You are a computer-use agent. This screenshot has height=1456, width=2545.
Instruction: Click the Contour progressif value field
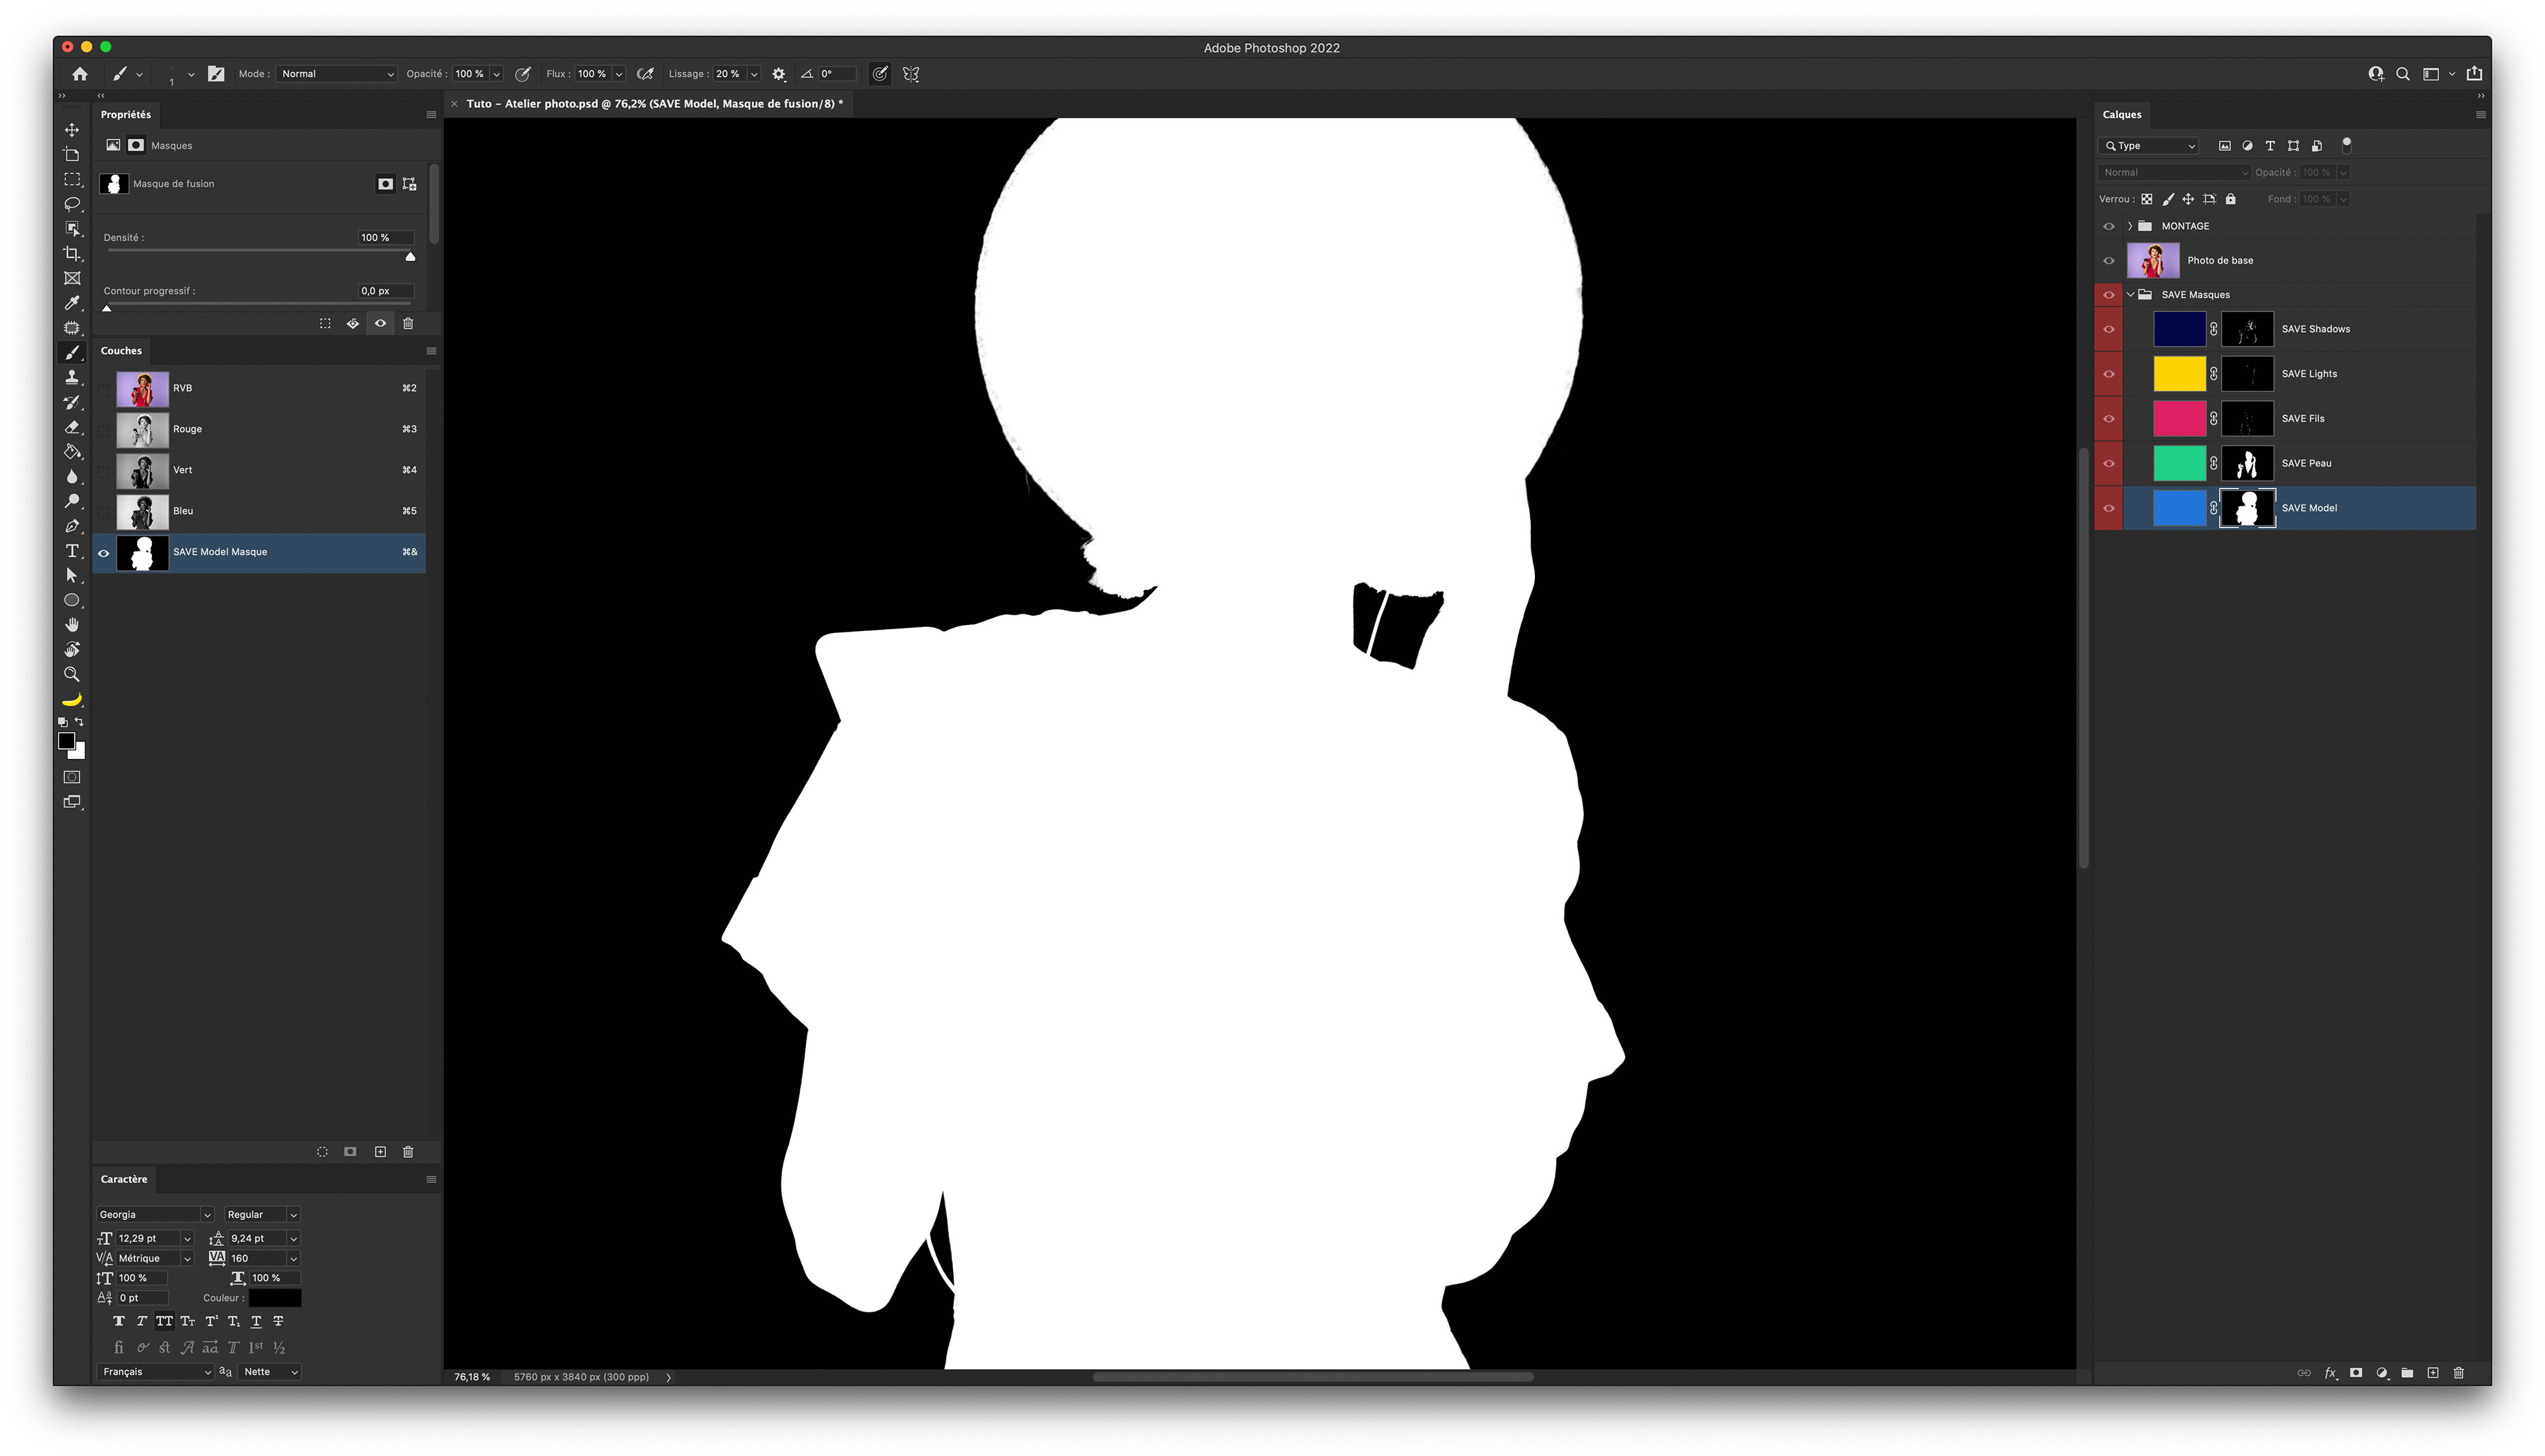coord(385,291)
